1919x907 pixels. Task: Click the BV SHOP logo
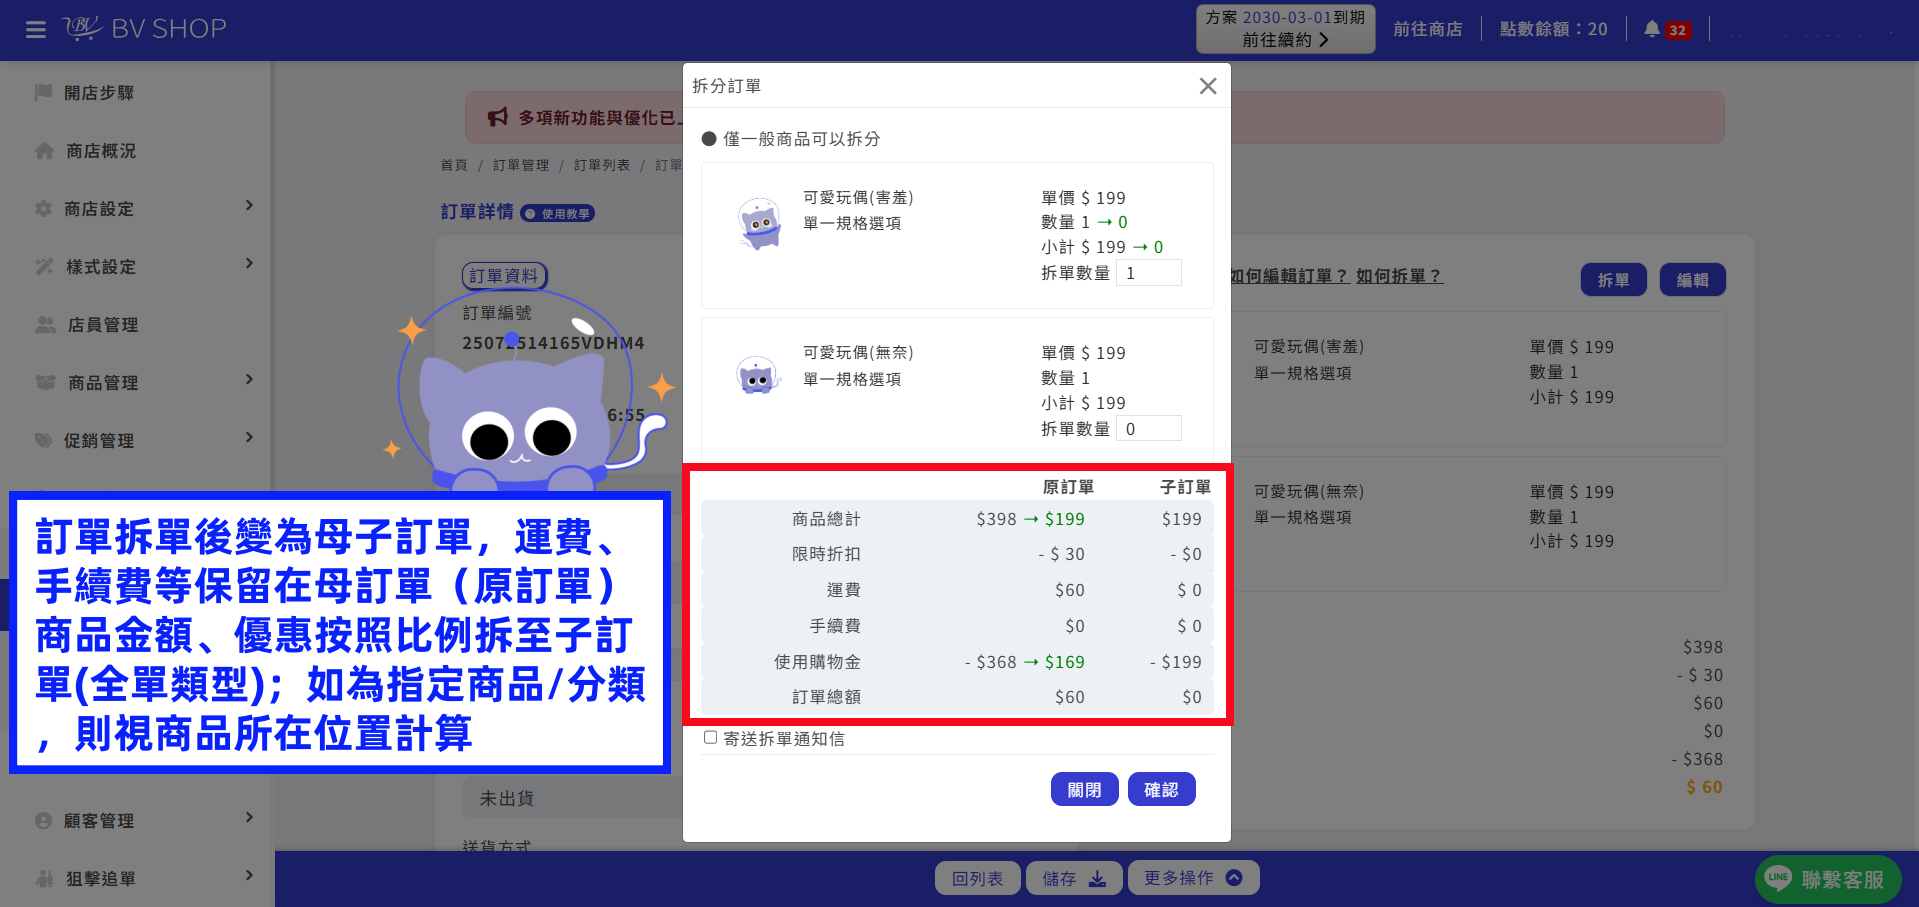tap(145, 29)
